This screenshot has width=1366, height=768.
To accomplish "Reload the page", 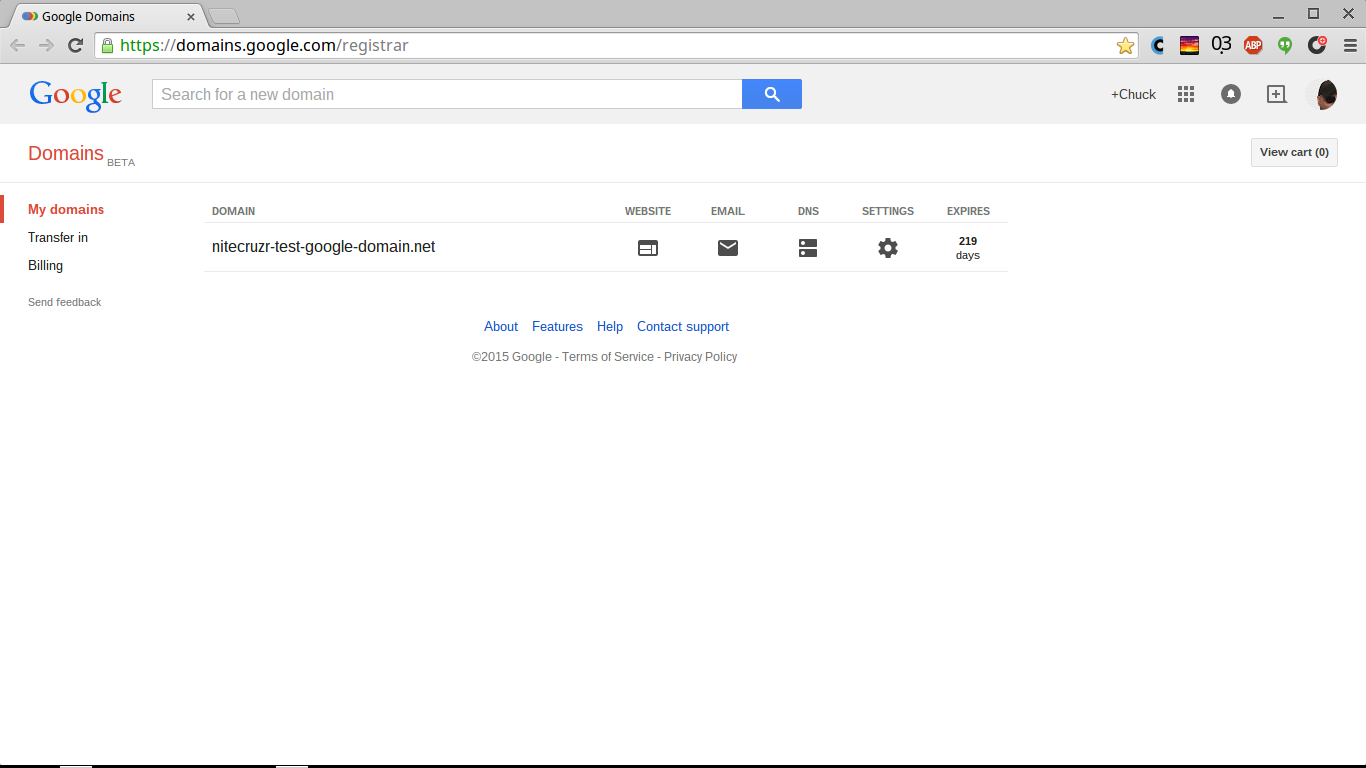I will [x=75, y=45].
